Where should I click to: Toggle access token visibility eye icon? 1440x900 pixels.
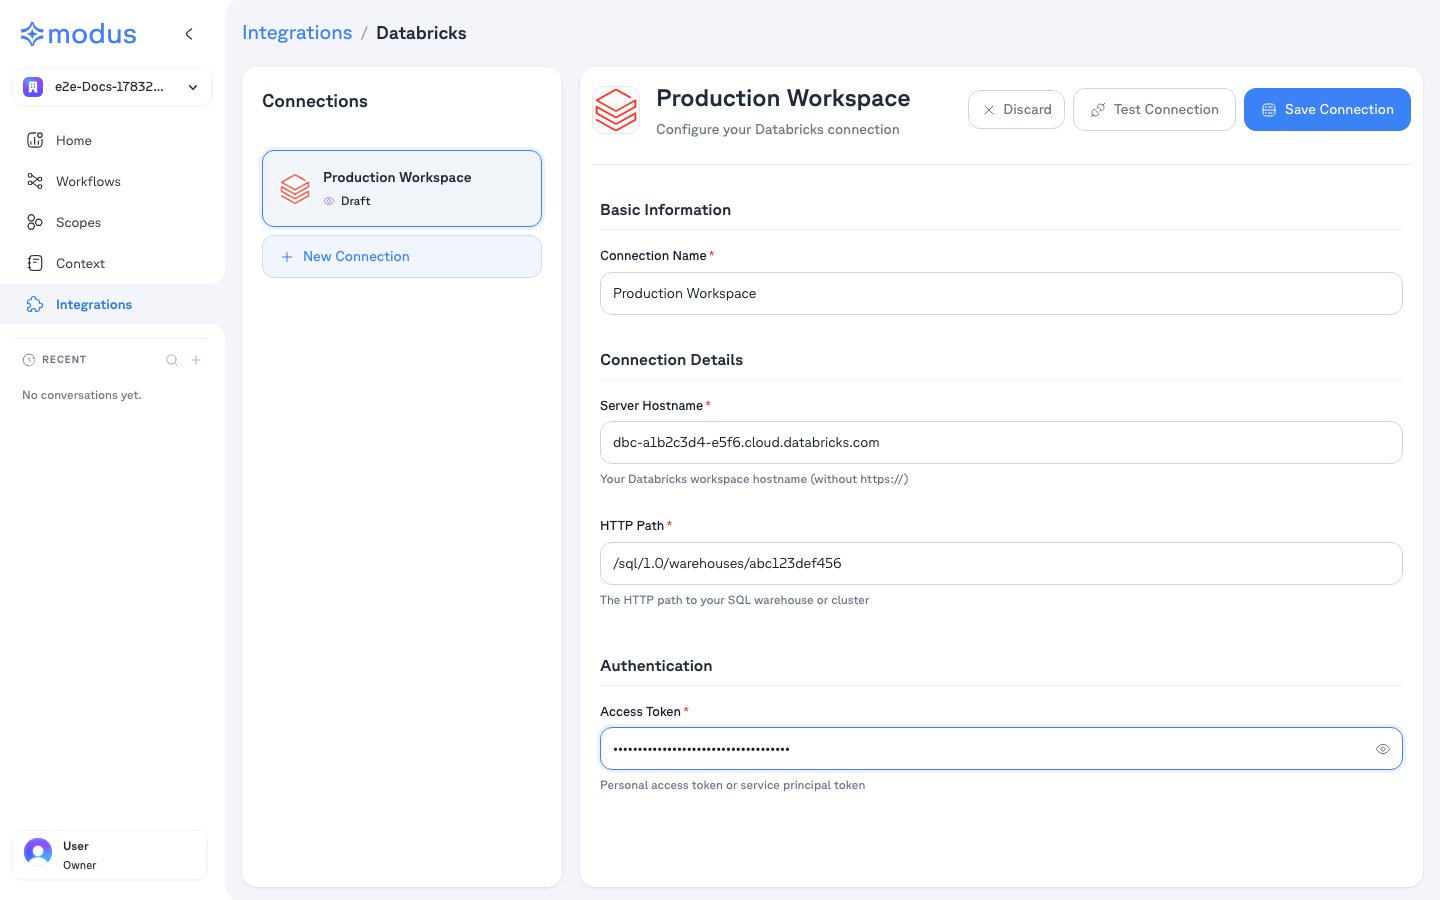click(x=1383, y=749)
